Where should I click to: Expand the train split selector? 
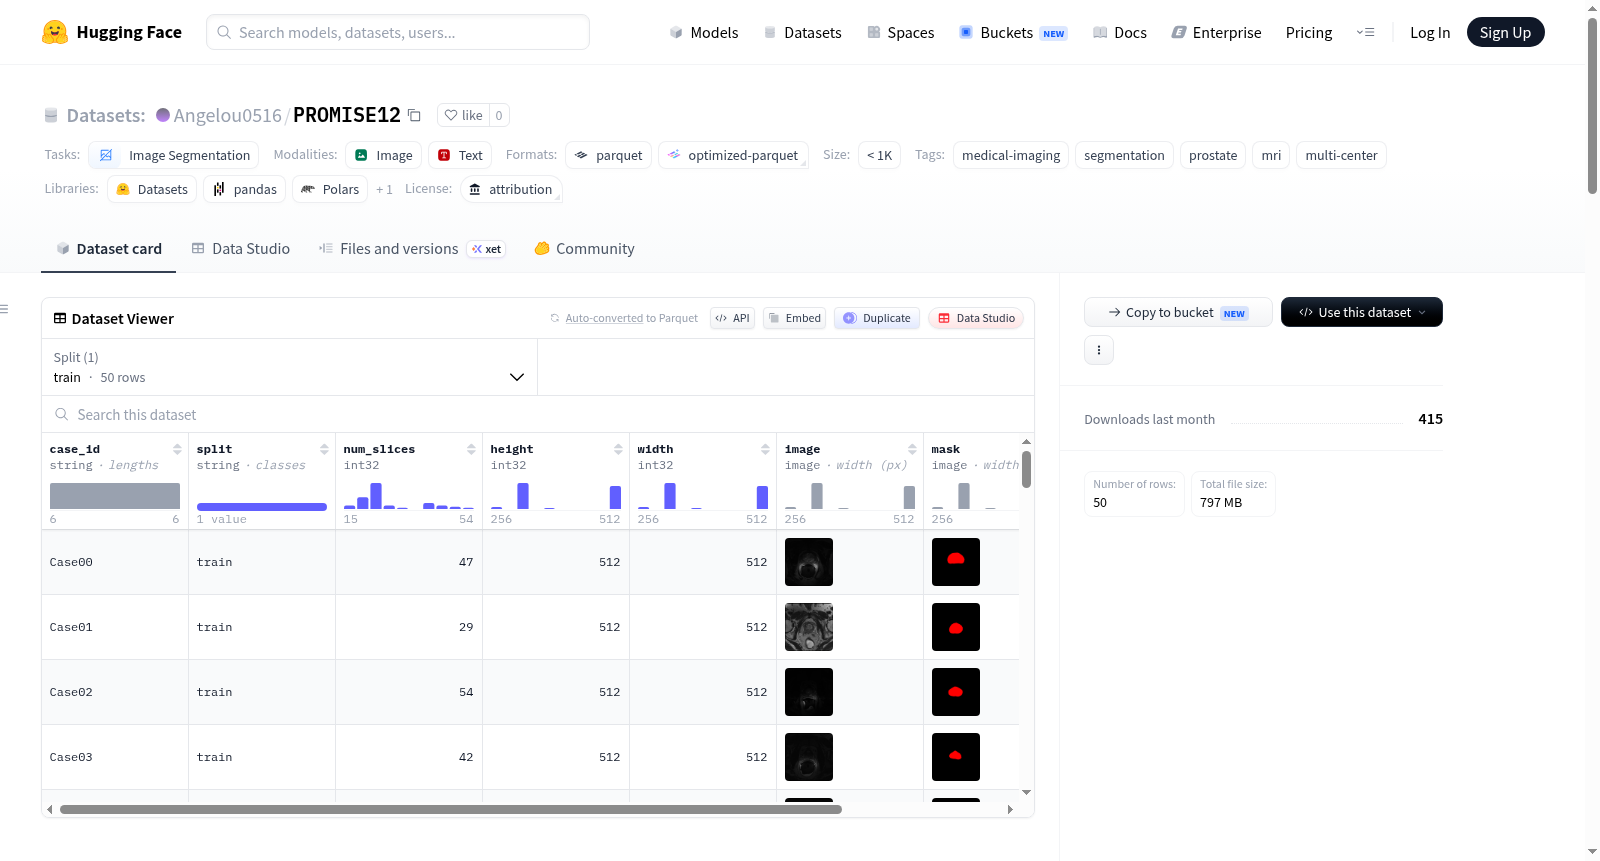point(289,367)
